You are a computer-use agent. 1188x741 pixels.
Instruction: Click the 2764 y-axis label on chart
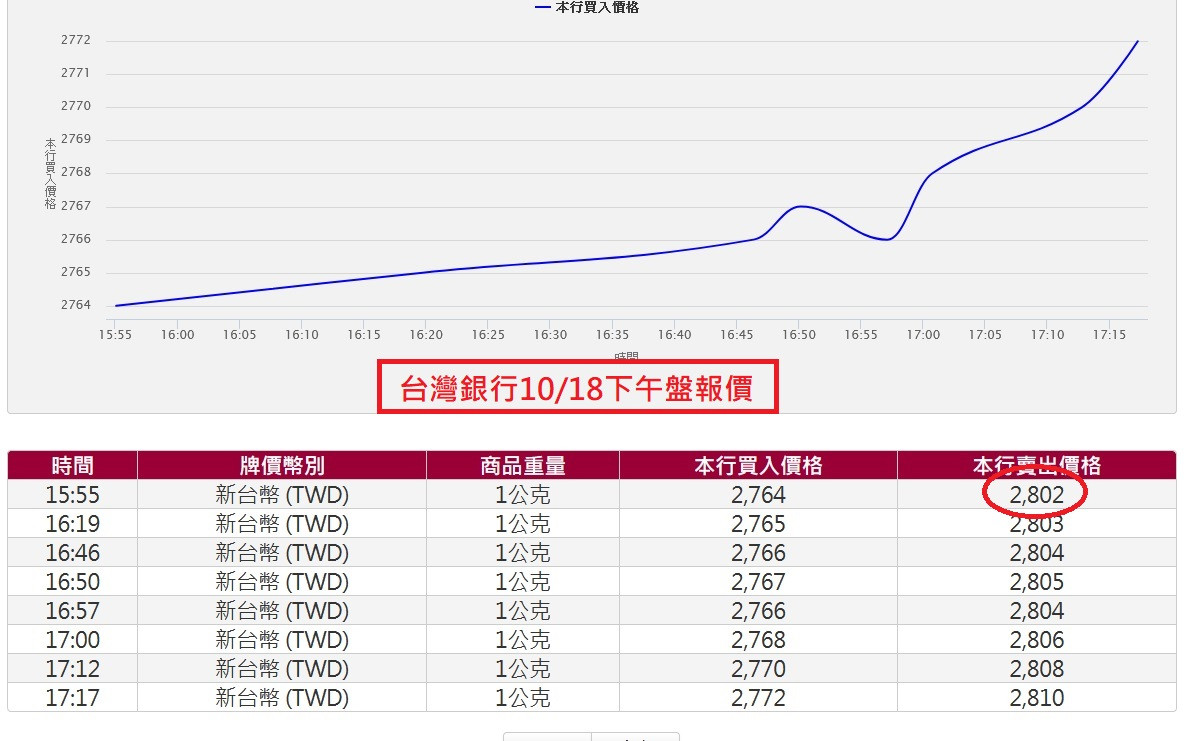tap(76, 305)
